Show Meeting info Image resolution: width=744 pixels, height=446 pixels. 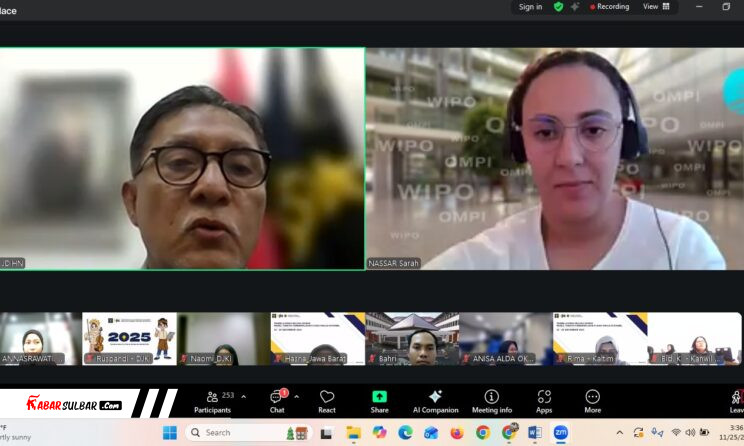tap(491, 401)
